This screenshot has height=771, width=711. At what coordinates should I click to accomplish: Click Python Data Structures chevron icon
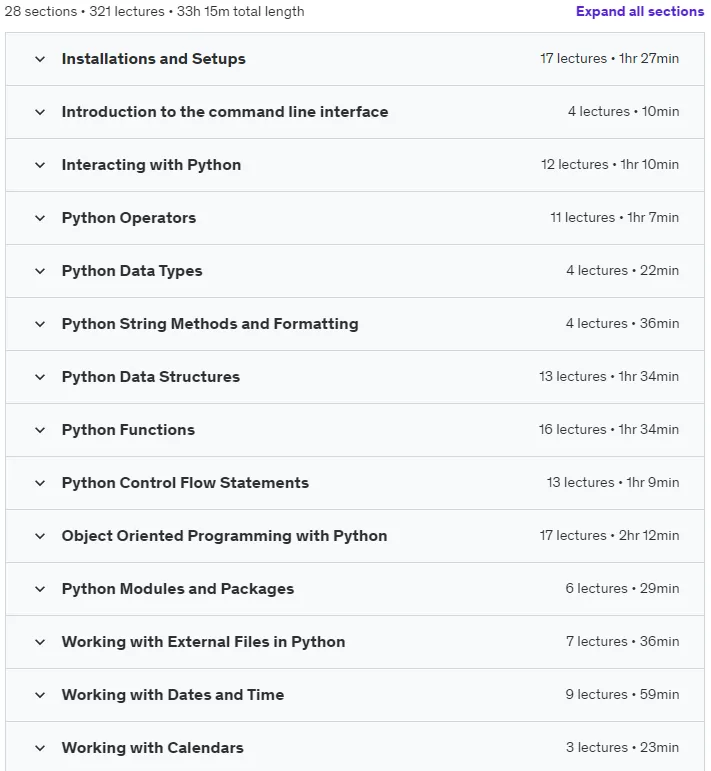coord(40,377)
